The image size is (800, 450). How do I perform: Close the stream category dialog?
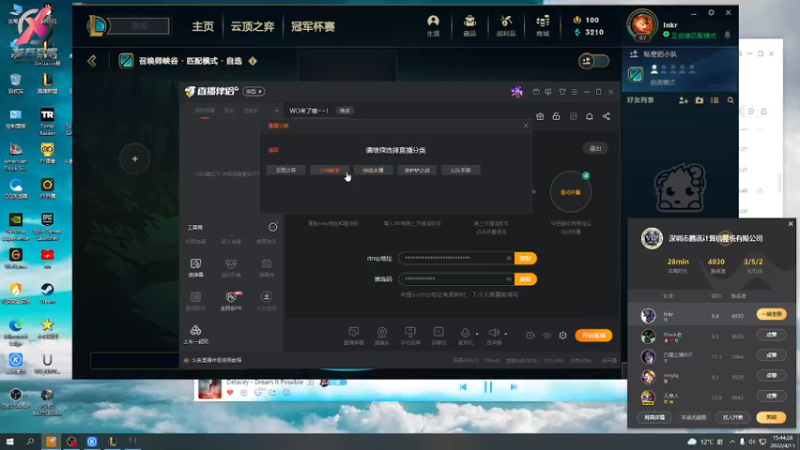(526, 126)
